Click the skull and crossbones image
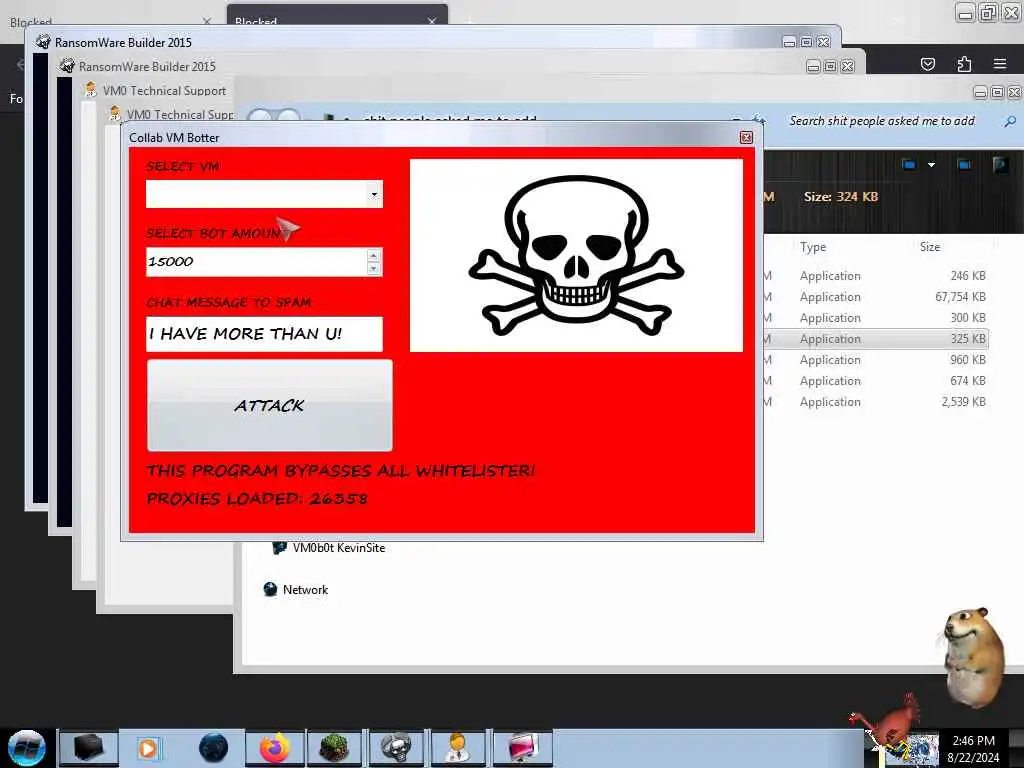The width and height of the screenshot is (1024, 768). coord(576,255)
